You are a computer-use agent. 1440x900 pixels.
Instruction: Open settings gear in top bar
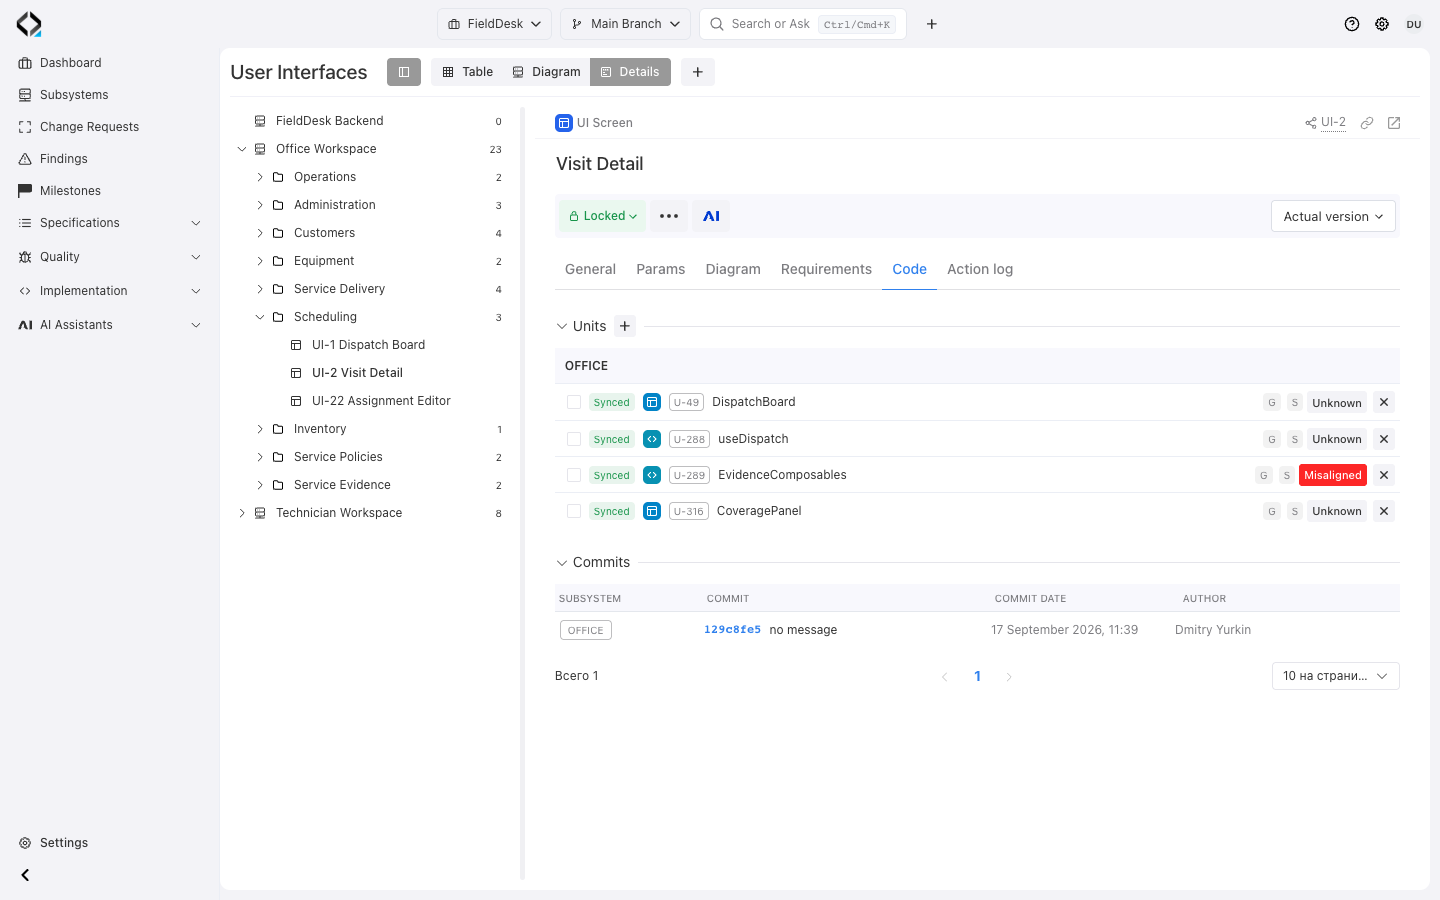pos(1382,24)
